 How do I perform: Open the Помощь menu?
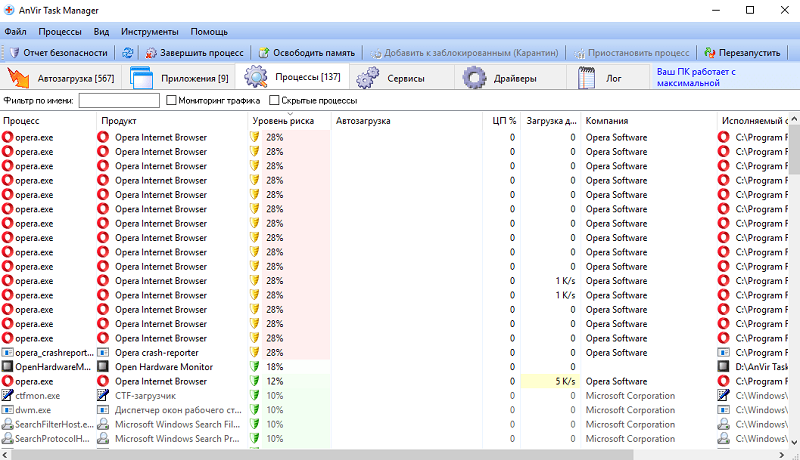[x=209, y=32]
